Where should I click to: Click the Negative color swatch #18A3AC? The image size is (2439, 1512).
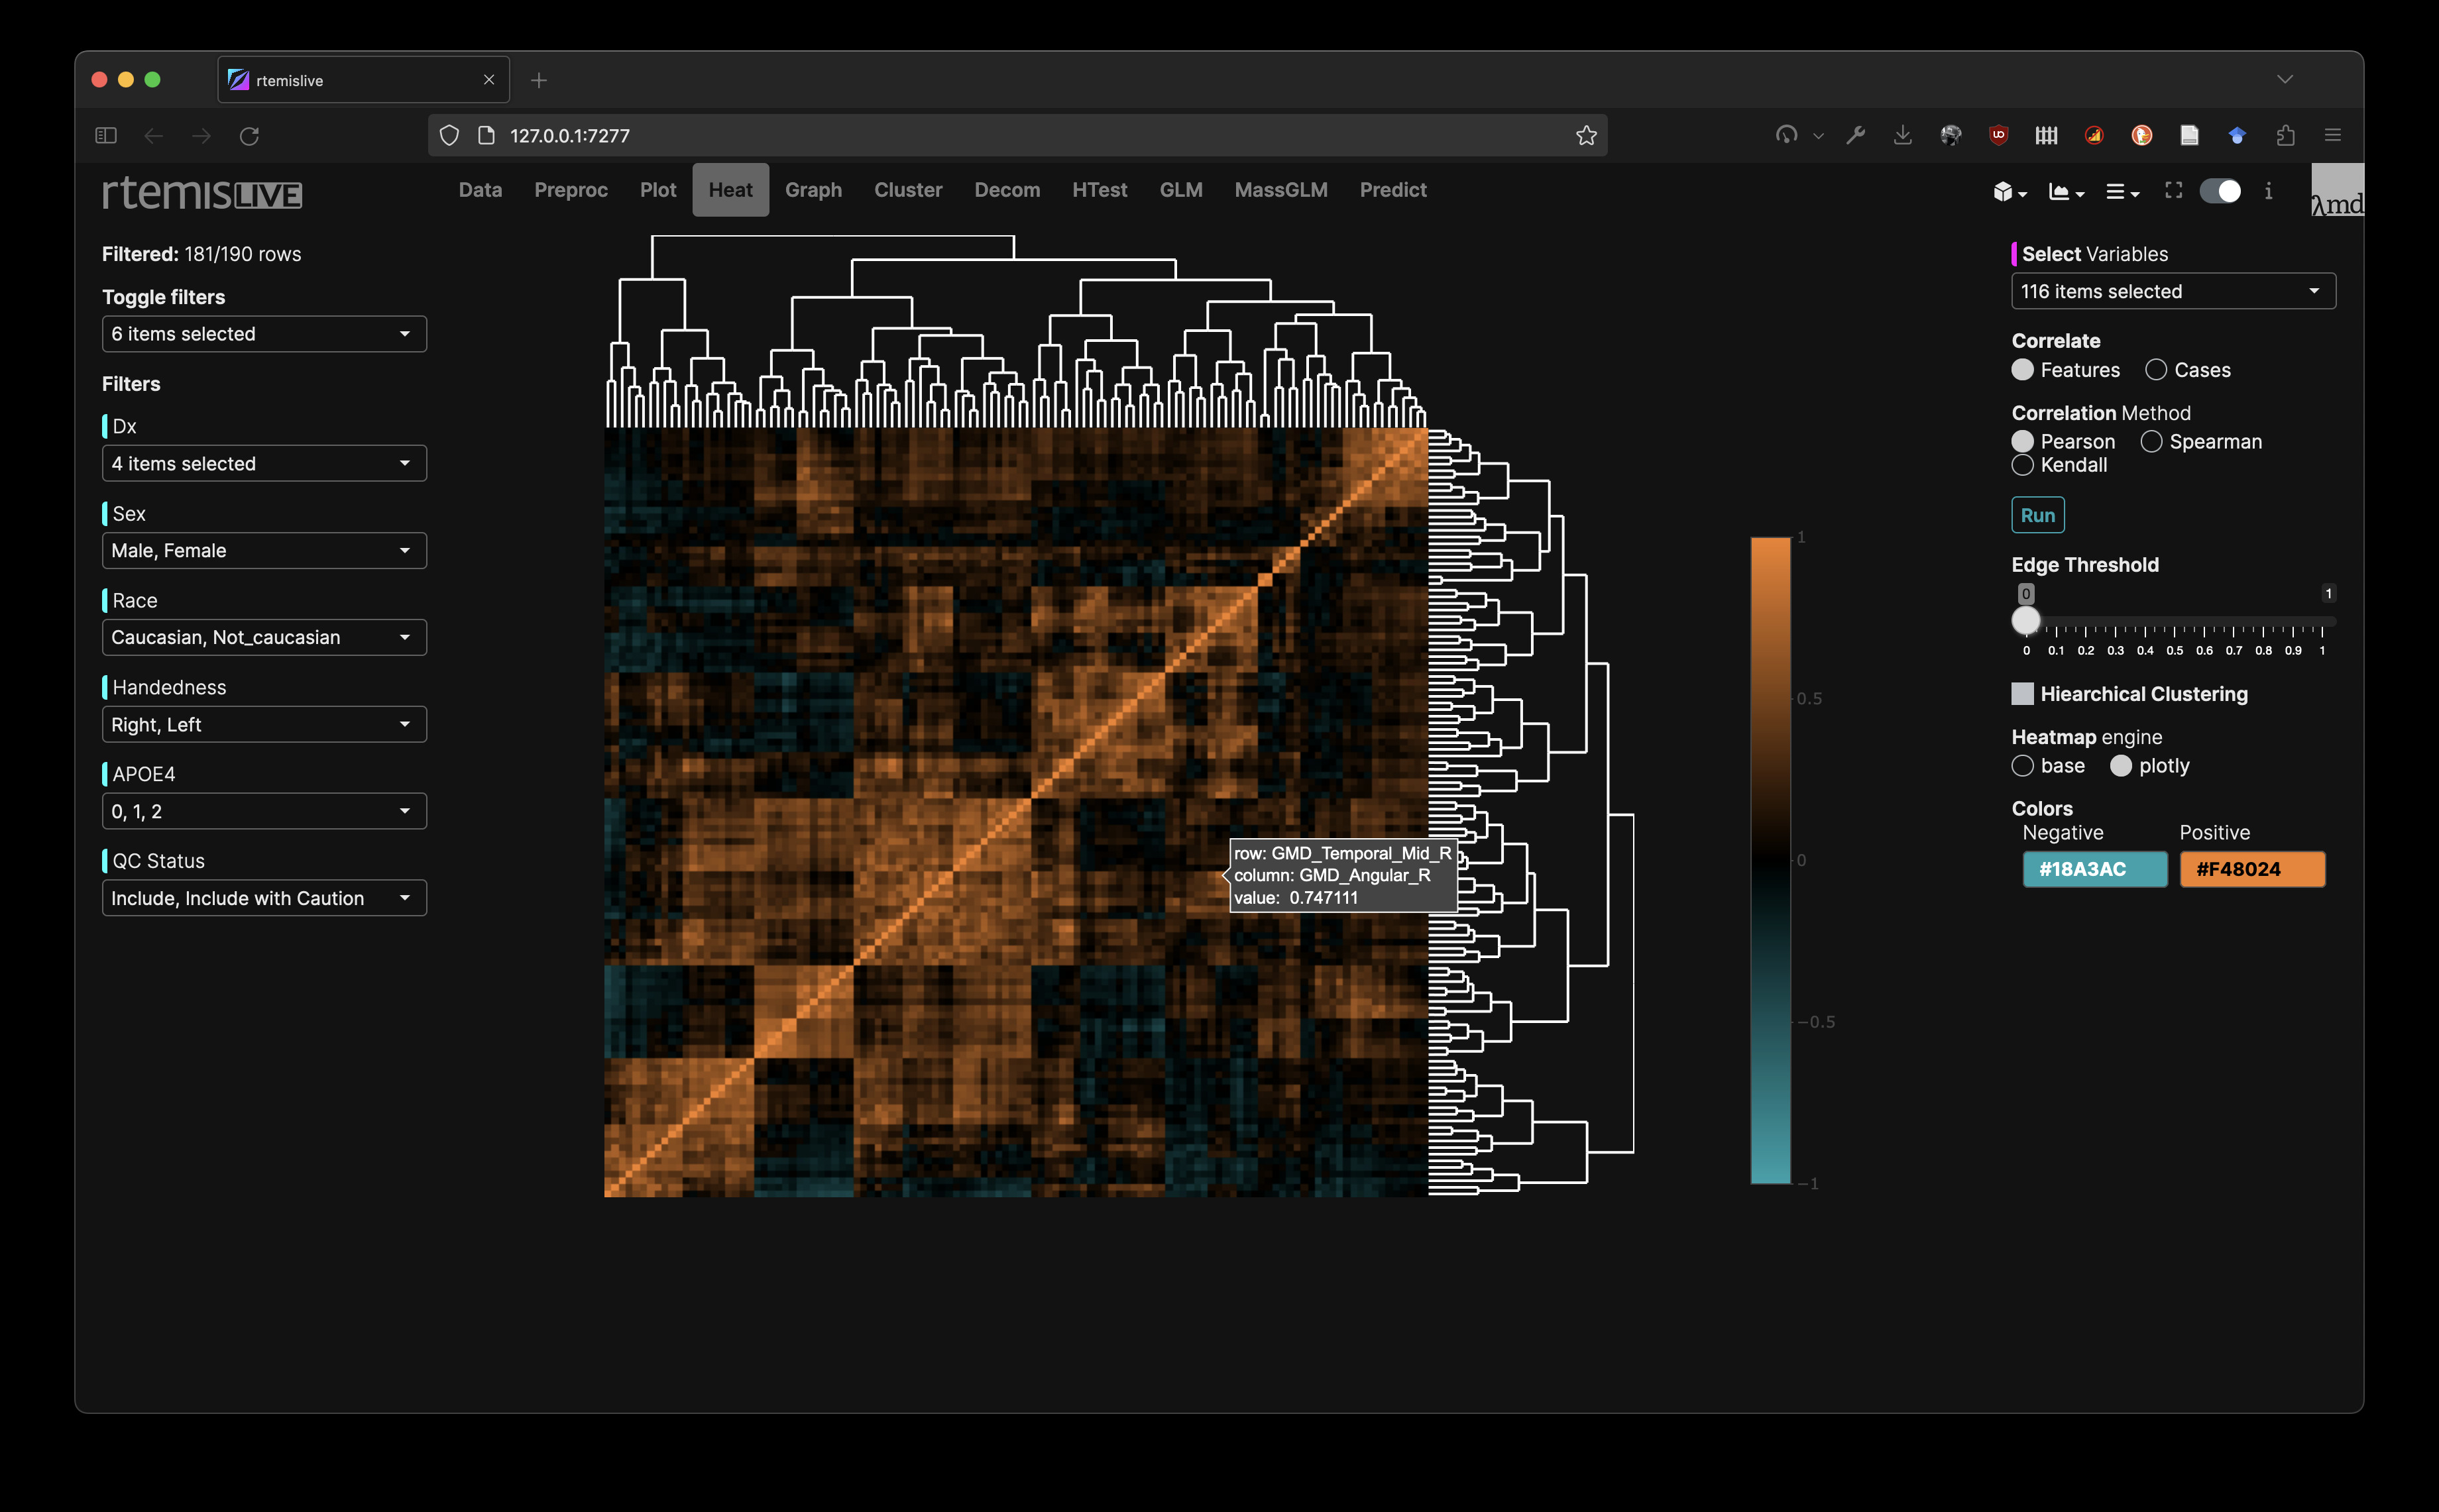coord(2094,869)
